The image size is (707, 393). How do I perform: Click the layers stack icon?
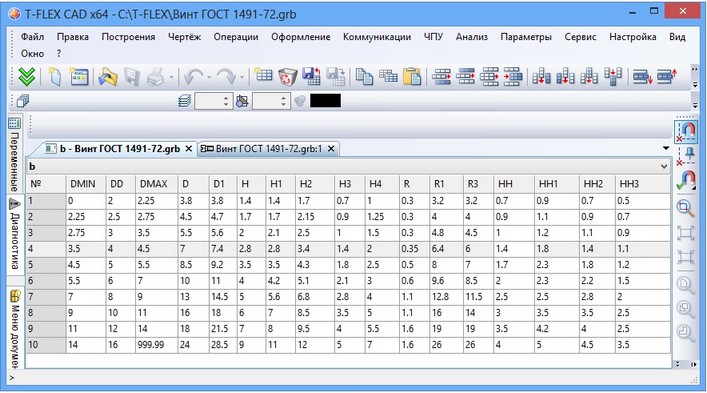pos(184,101)
